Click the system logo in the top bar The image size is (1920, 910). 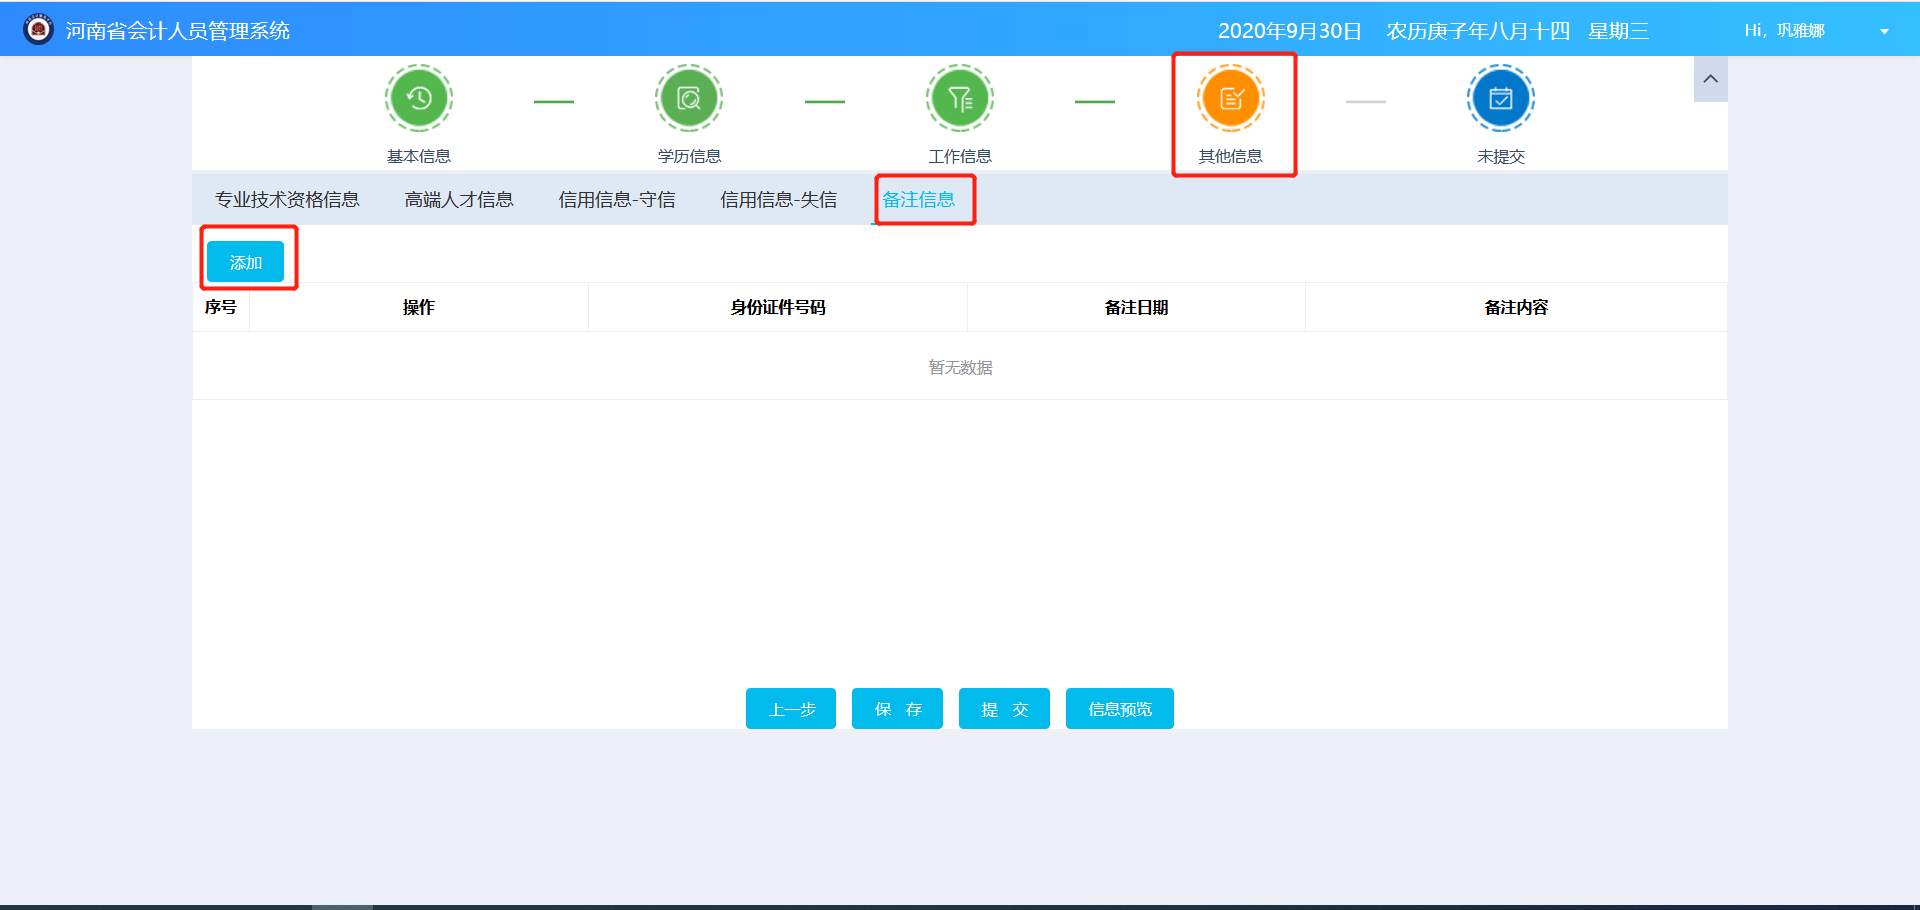click(x=37, y=28)
